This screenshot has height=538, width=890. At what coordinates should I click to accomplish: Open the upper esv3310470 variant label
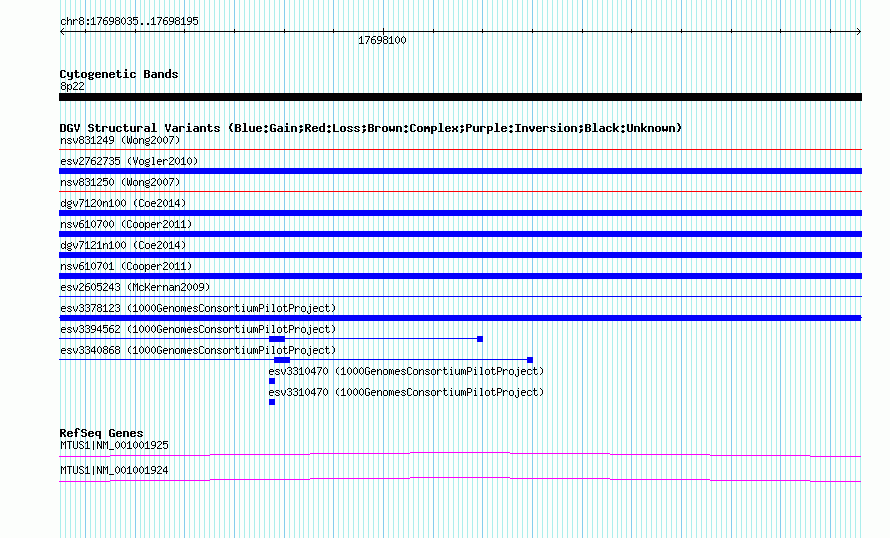coord(406,371)
